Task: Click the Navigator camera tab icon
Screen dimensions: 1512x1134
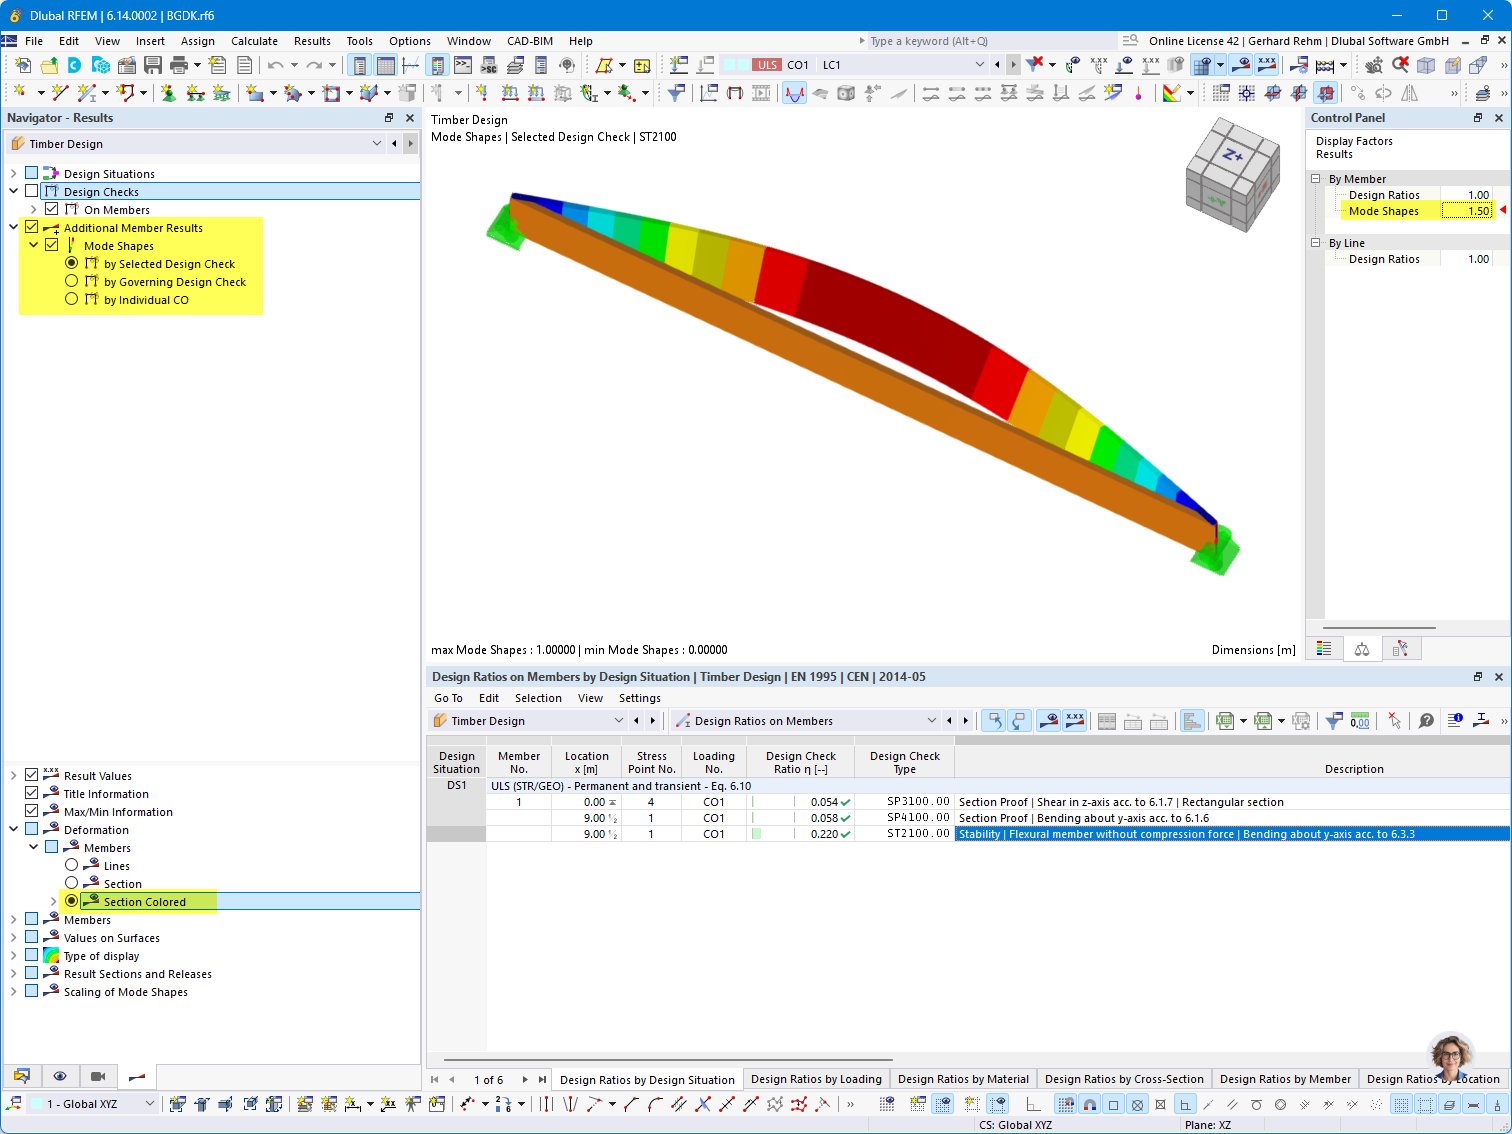Action: [x=98, y=1076]
